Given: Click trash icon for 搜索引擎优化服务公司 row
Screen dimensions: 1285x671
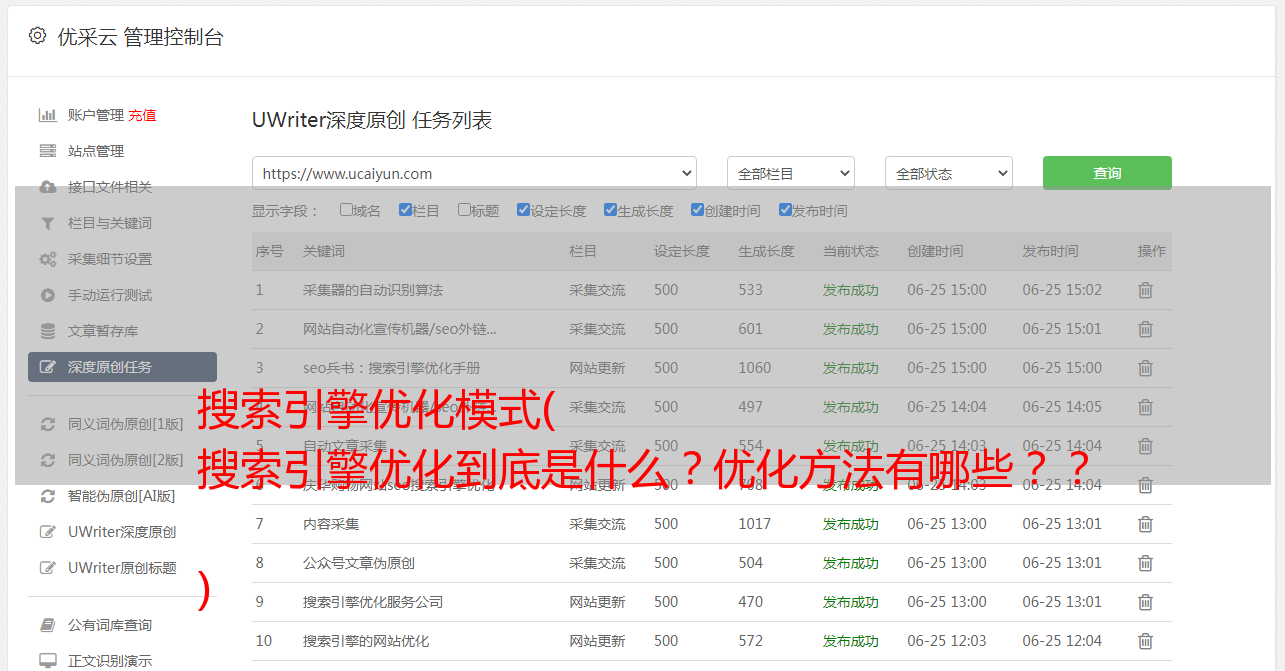Looking at the screenshot, I should (x=1145, y=602).
